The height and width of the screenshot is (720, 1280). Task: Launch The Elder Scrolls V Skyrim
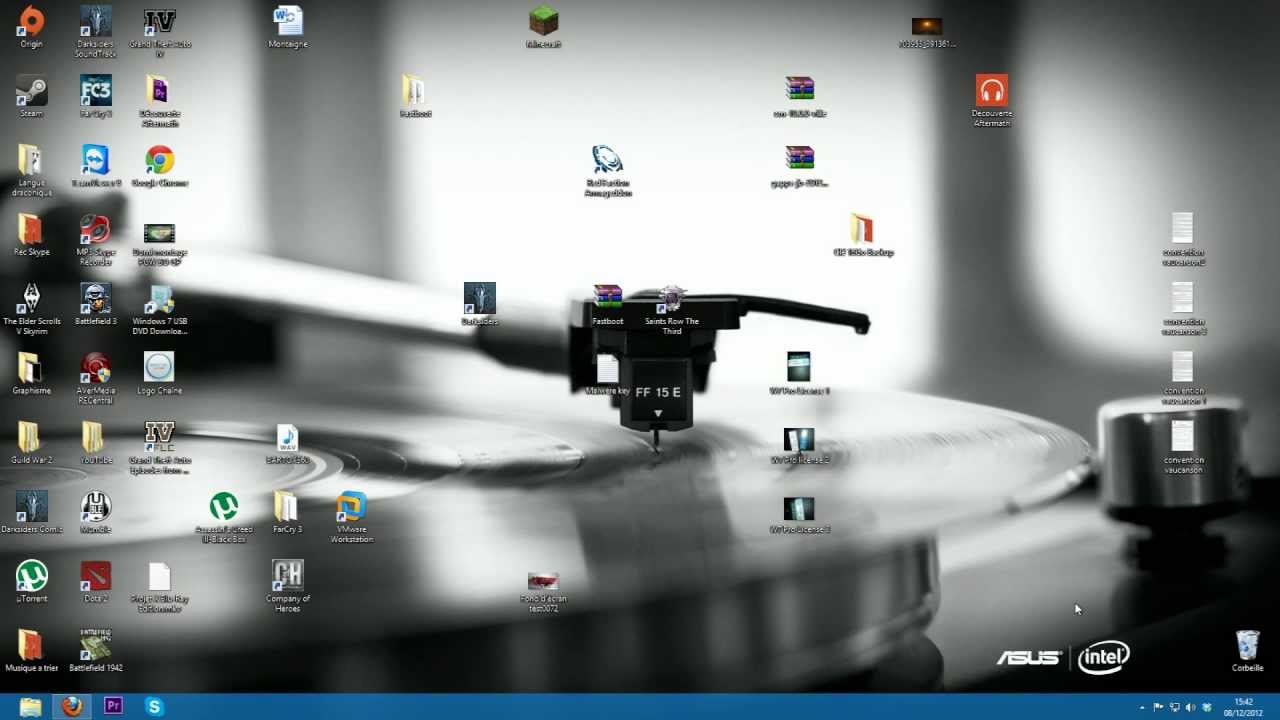[32, 298]
